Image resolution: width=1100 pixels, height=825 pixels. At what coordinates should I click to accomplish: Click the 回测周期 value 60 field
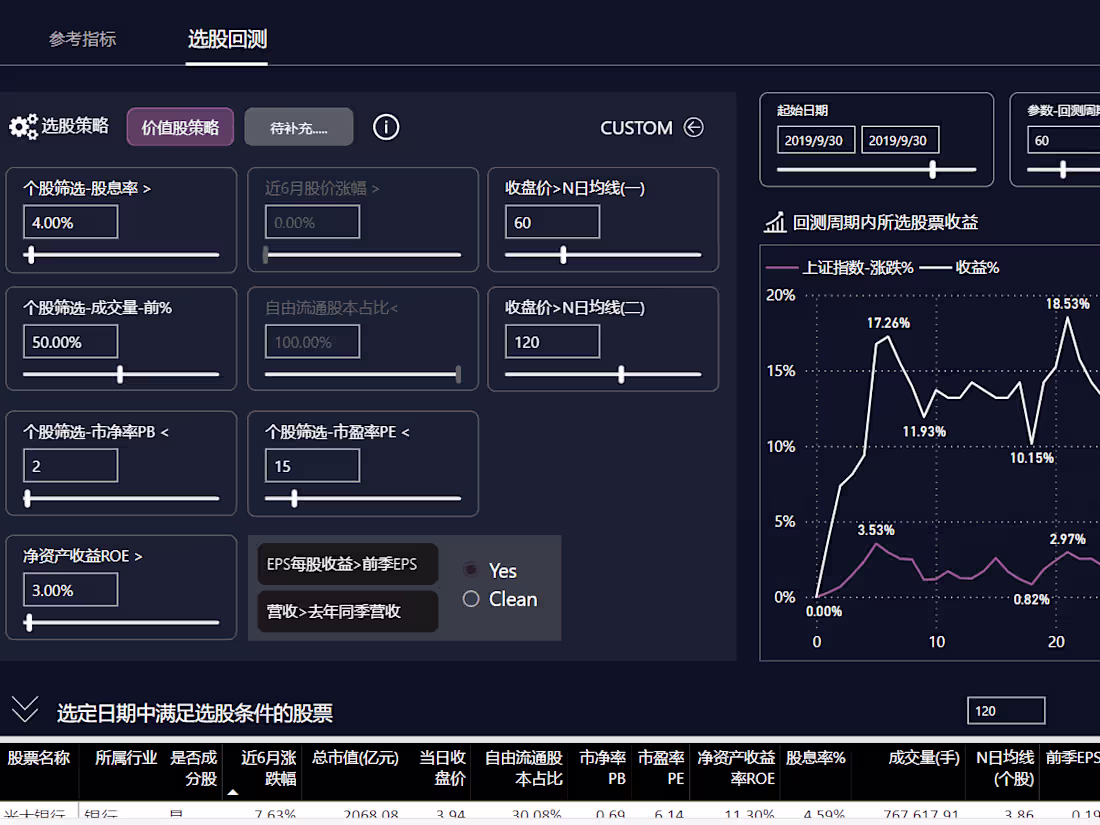pyautogui.click(x=1064, y=140)
